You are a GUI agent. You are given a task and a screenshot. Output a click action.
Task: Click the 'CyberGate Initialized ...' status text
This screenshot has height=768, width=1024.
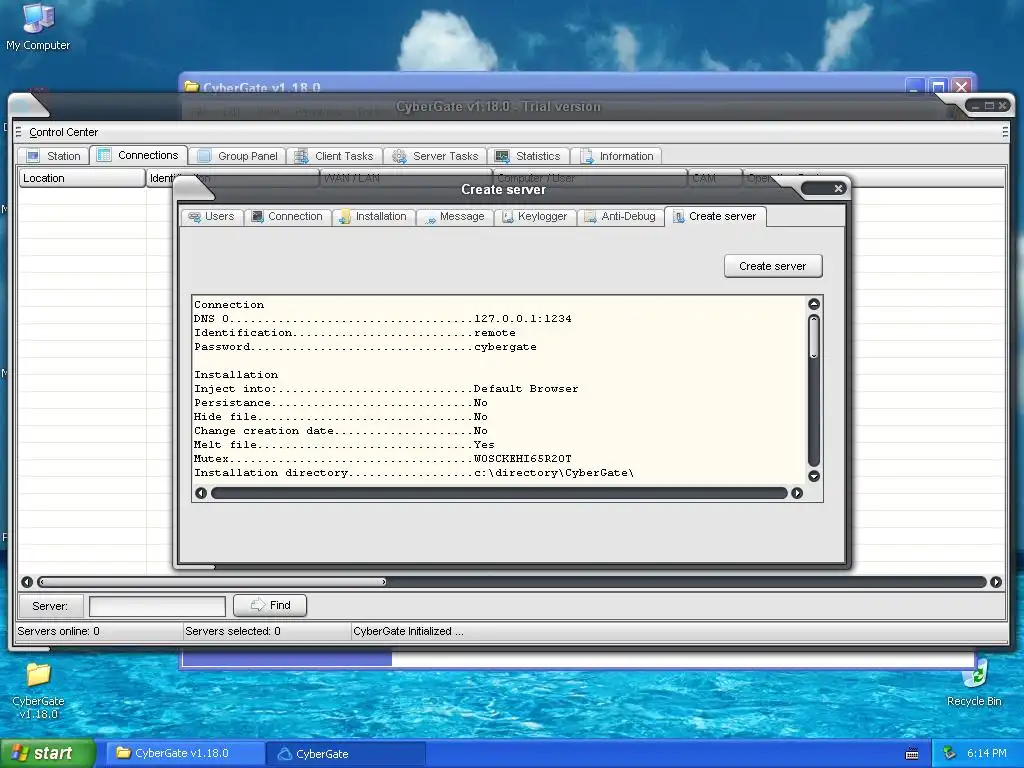pyautogui.click(x=408, y=632)
